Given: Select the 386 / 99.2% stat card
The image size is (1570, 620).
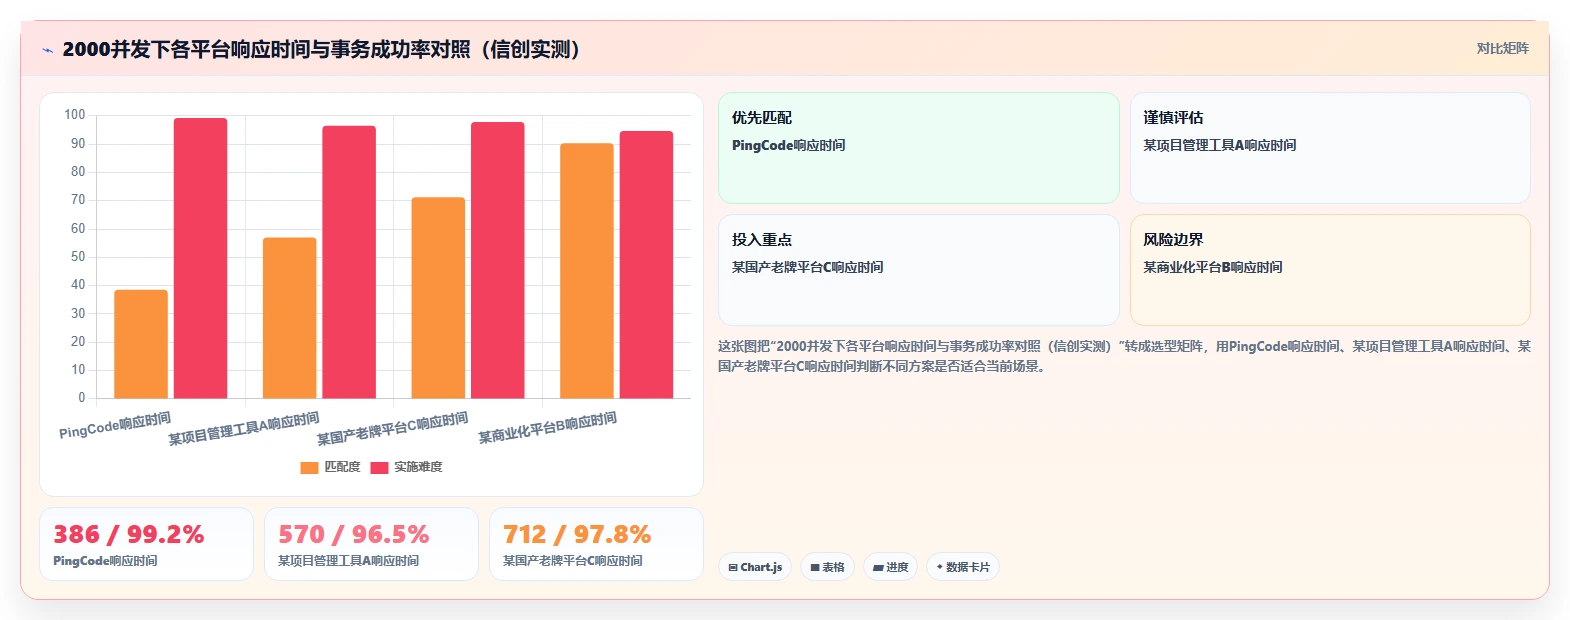Looking at the screenshot, I should pyautogui.click(x=146, y=544).
